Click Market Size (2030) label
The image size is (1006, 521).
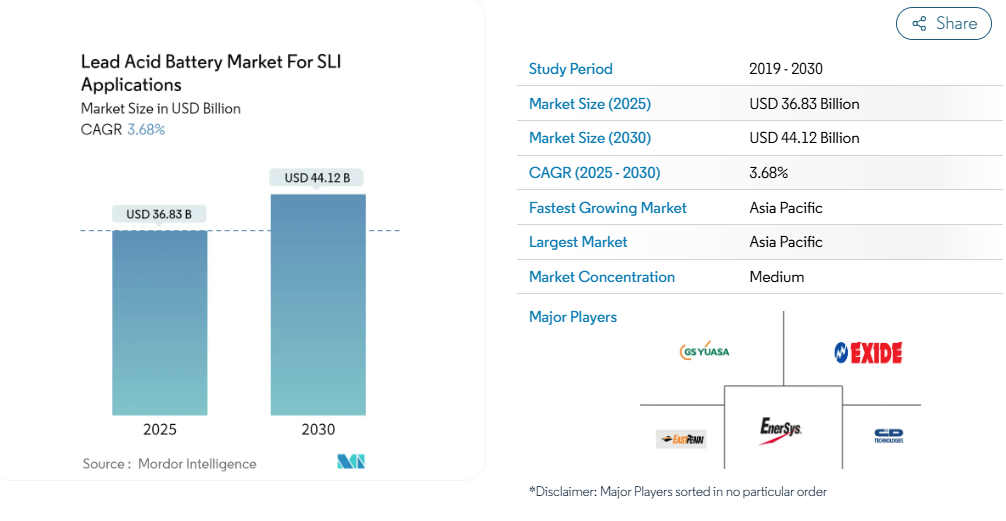590,137
